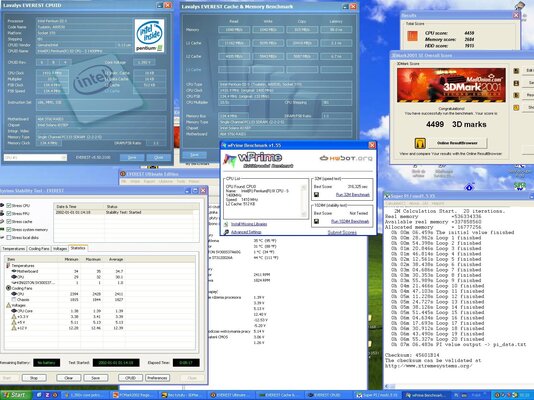
Task: Click the Intel Inside Pentium III logo
Action: tap(149, 35)
